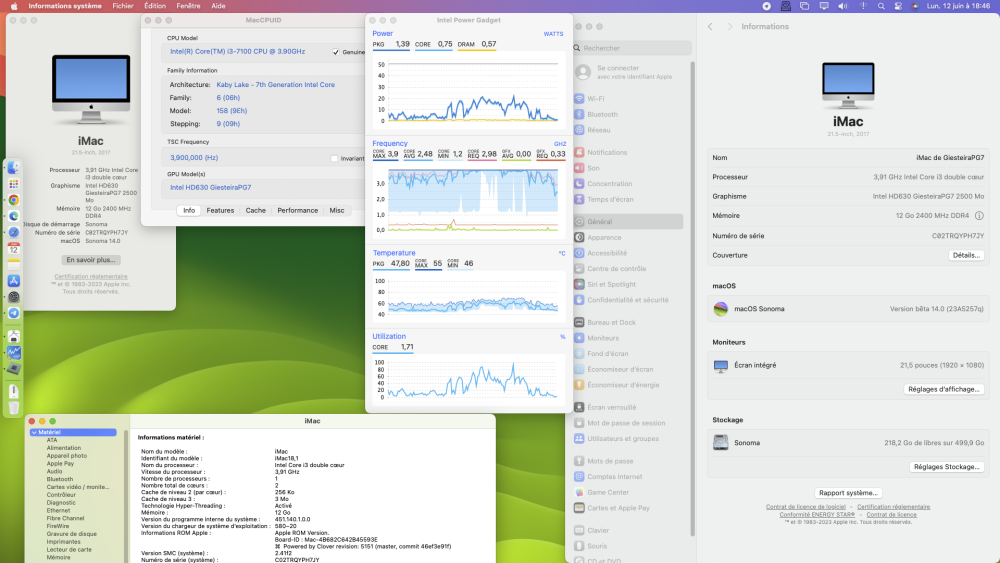Switch to Cache tab in MacCPUID
This screenshot has height=563, width=1000.
256,210
